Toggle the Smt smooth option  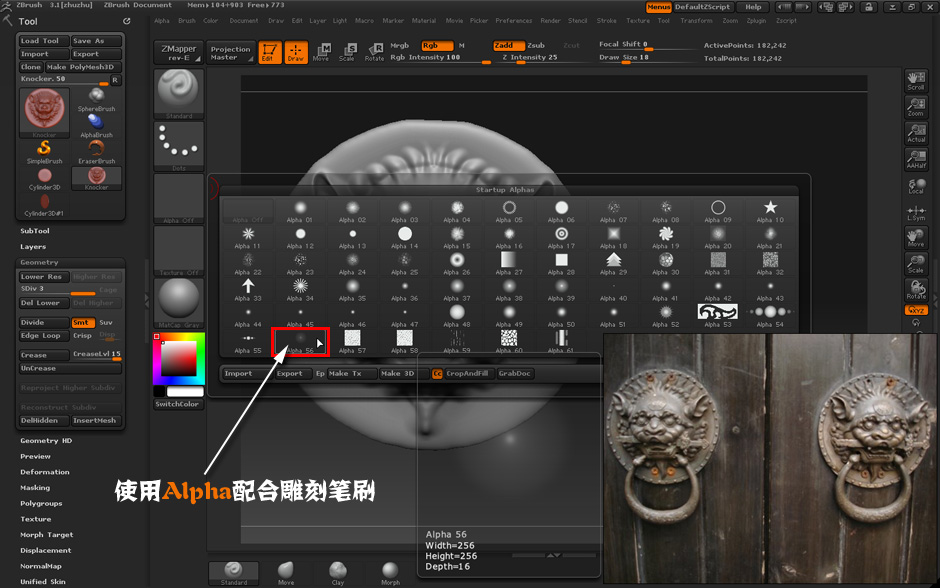click(83, 322)
